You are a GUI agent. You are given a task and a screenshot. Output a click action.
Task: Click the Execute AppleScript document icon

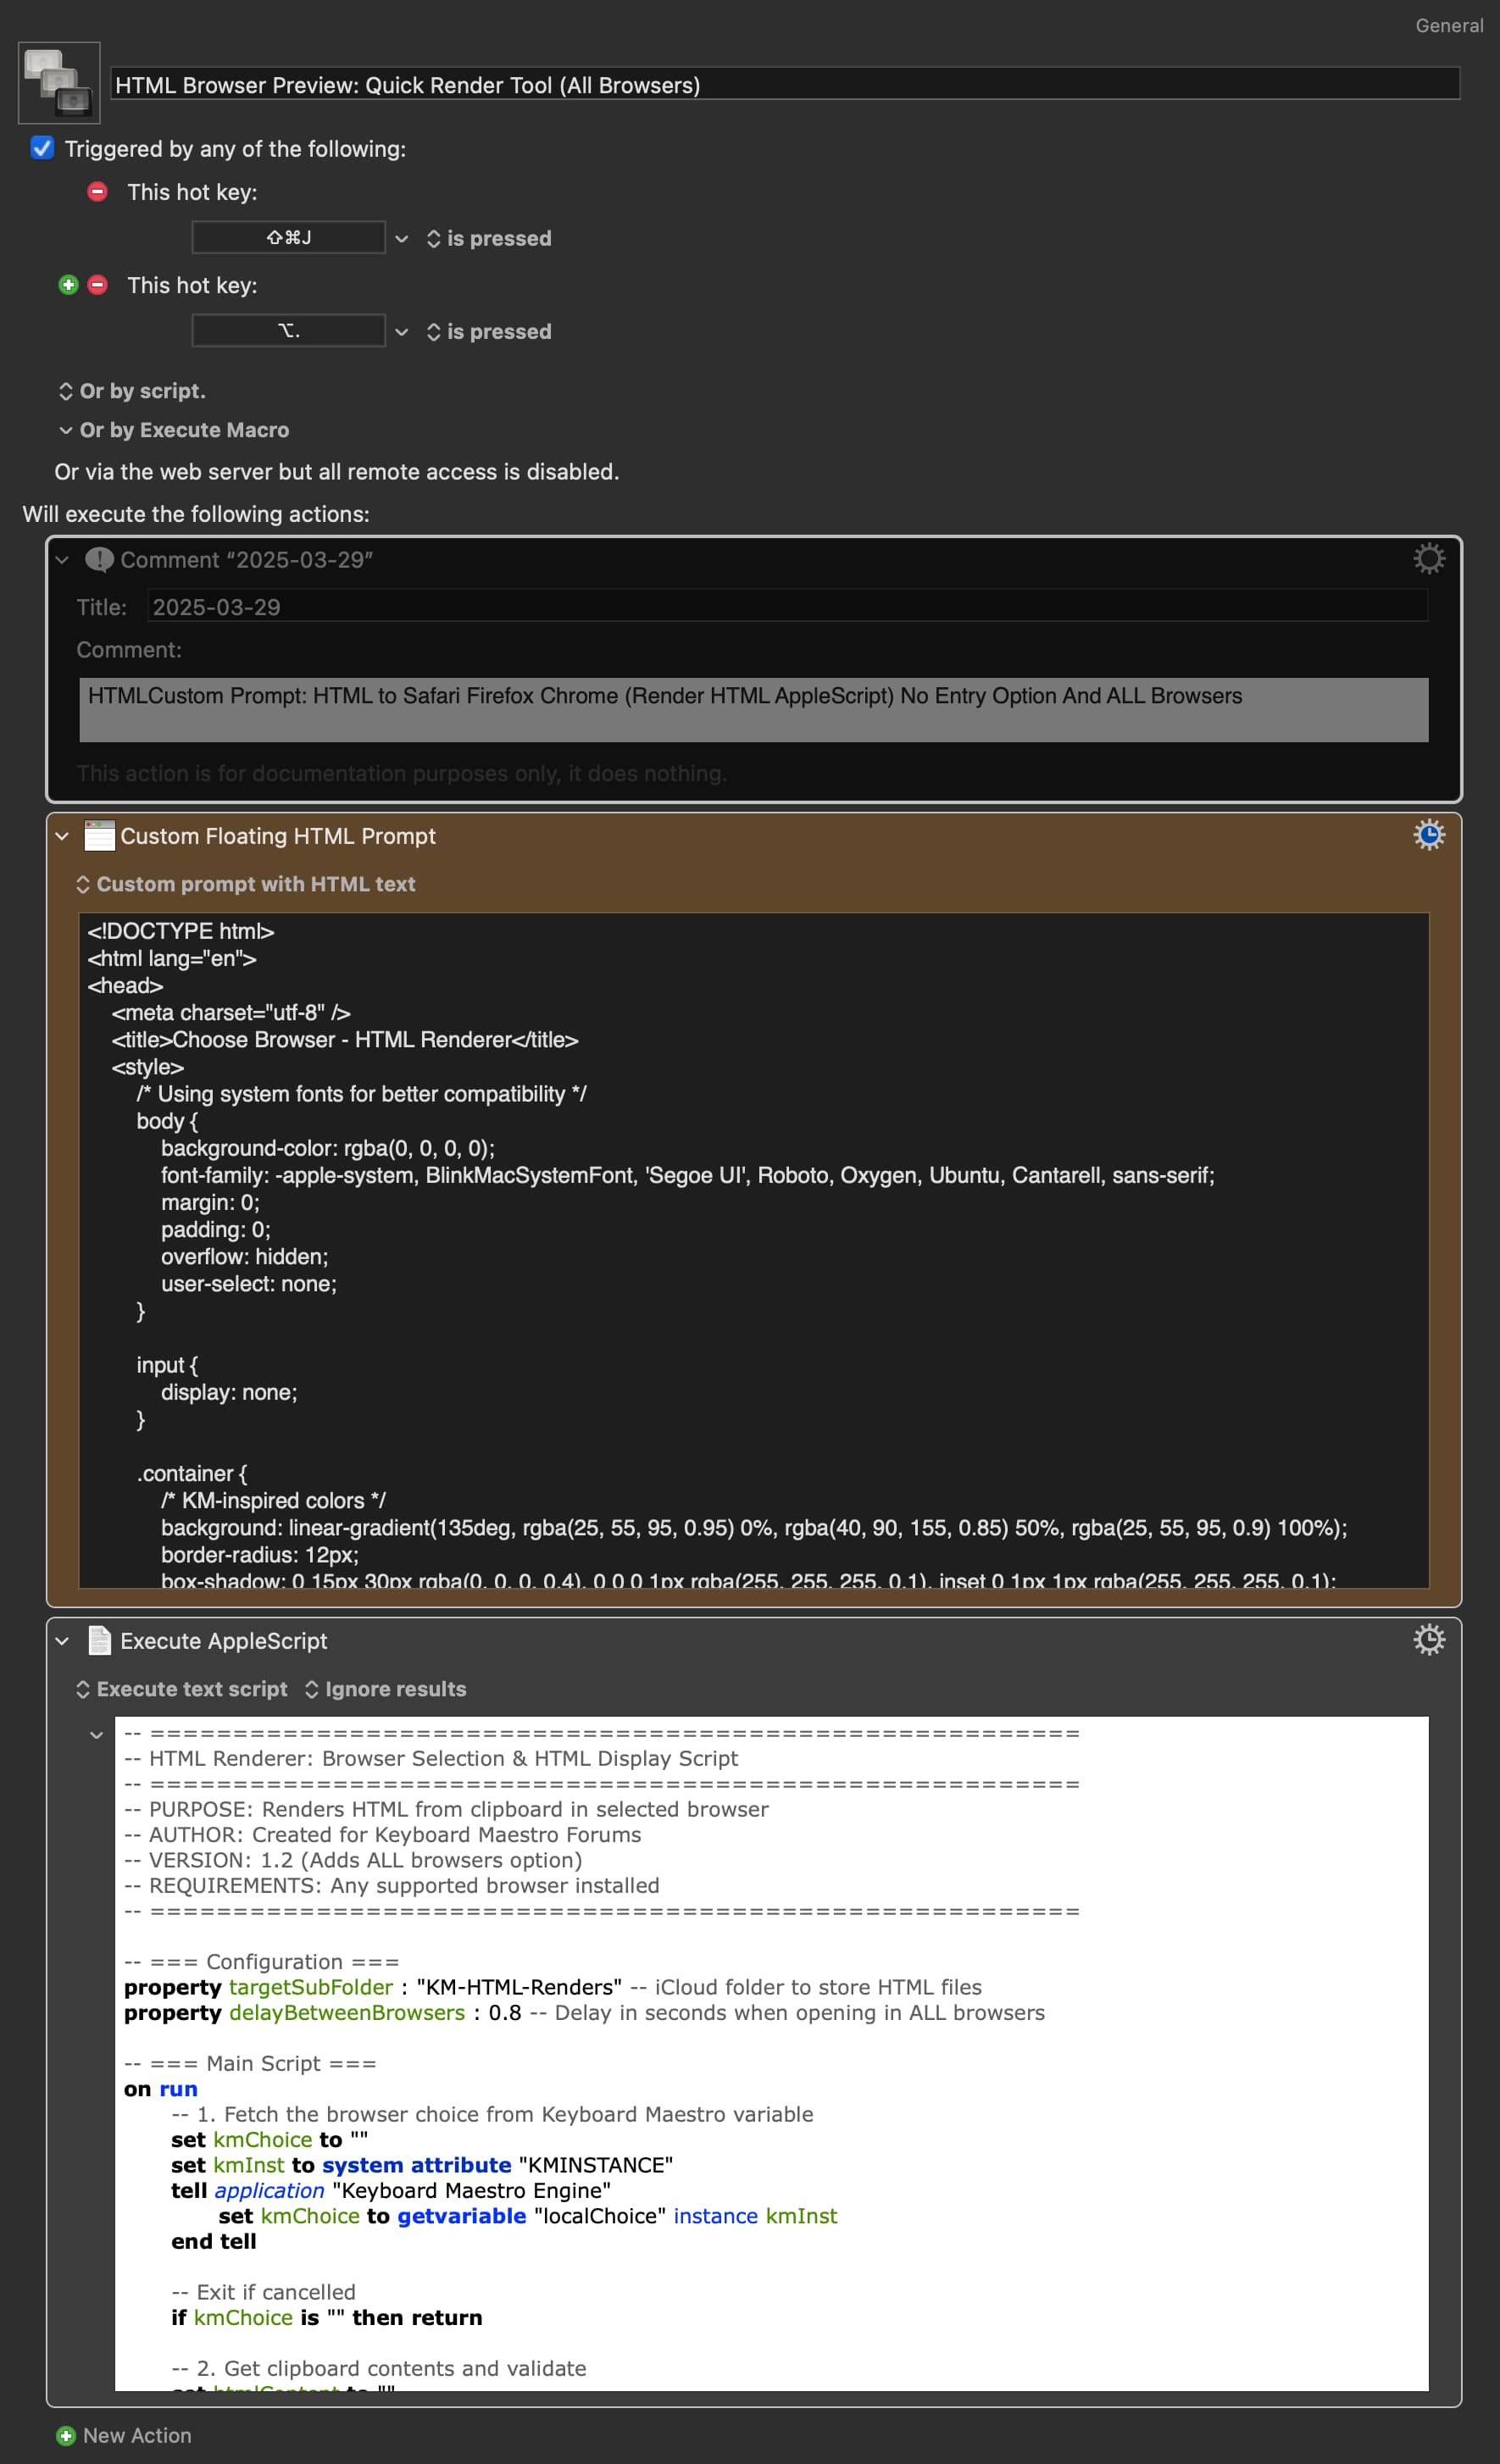click(99, 1641)
